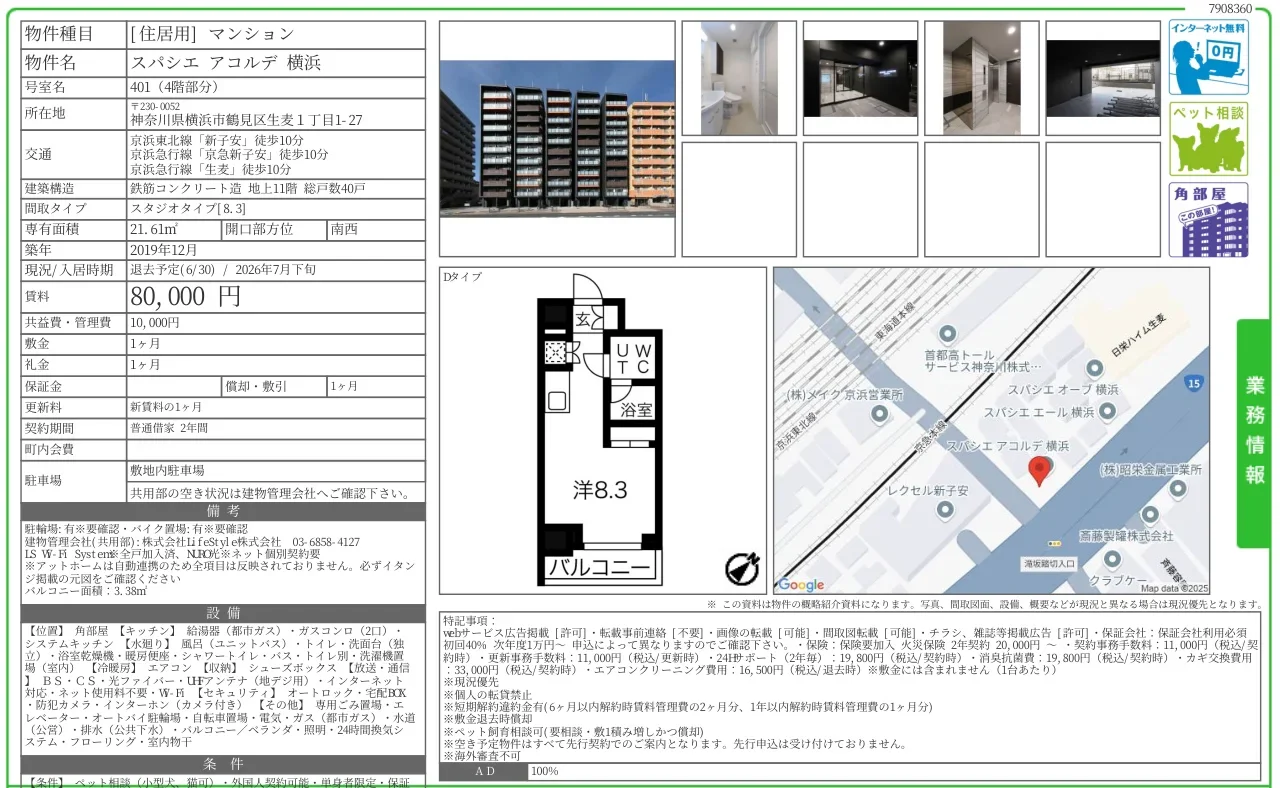This screenshot has height=788, width=1280.
Task: Open the main building exterior photo
Action: [x=557, y=139]
